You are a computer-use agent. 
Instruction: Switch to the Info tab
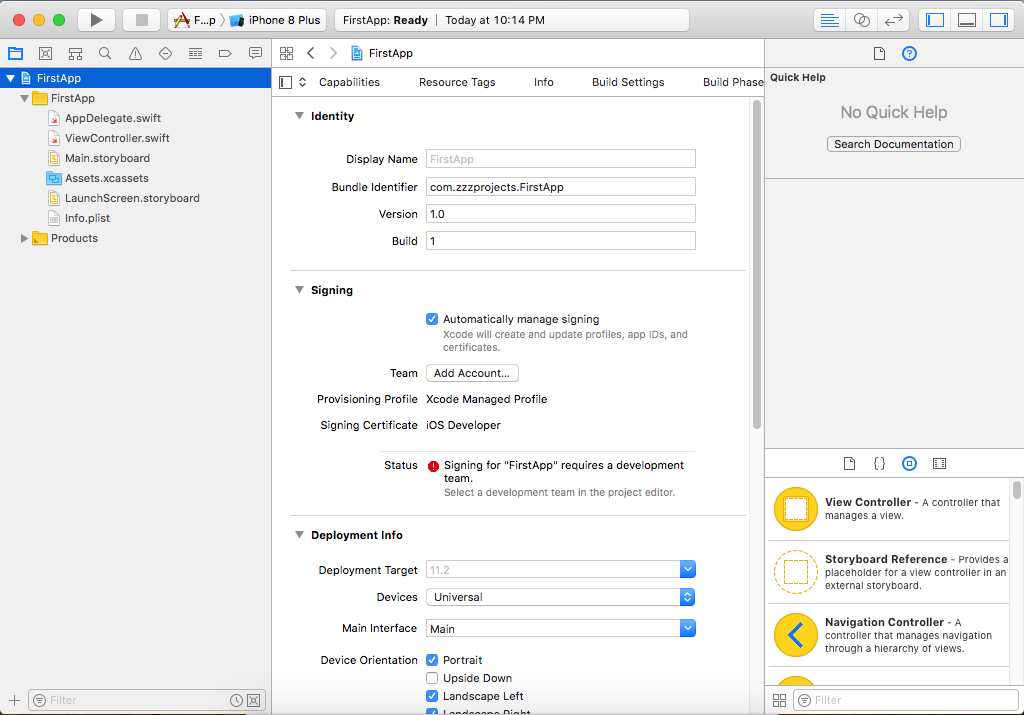[543, 82]
